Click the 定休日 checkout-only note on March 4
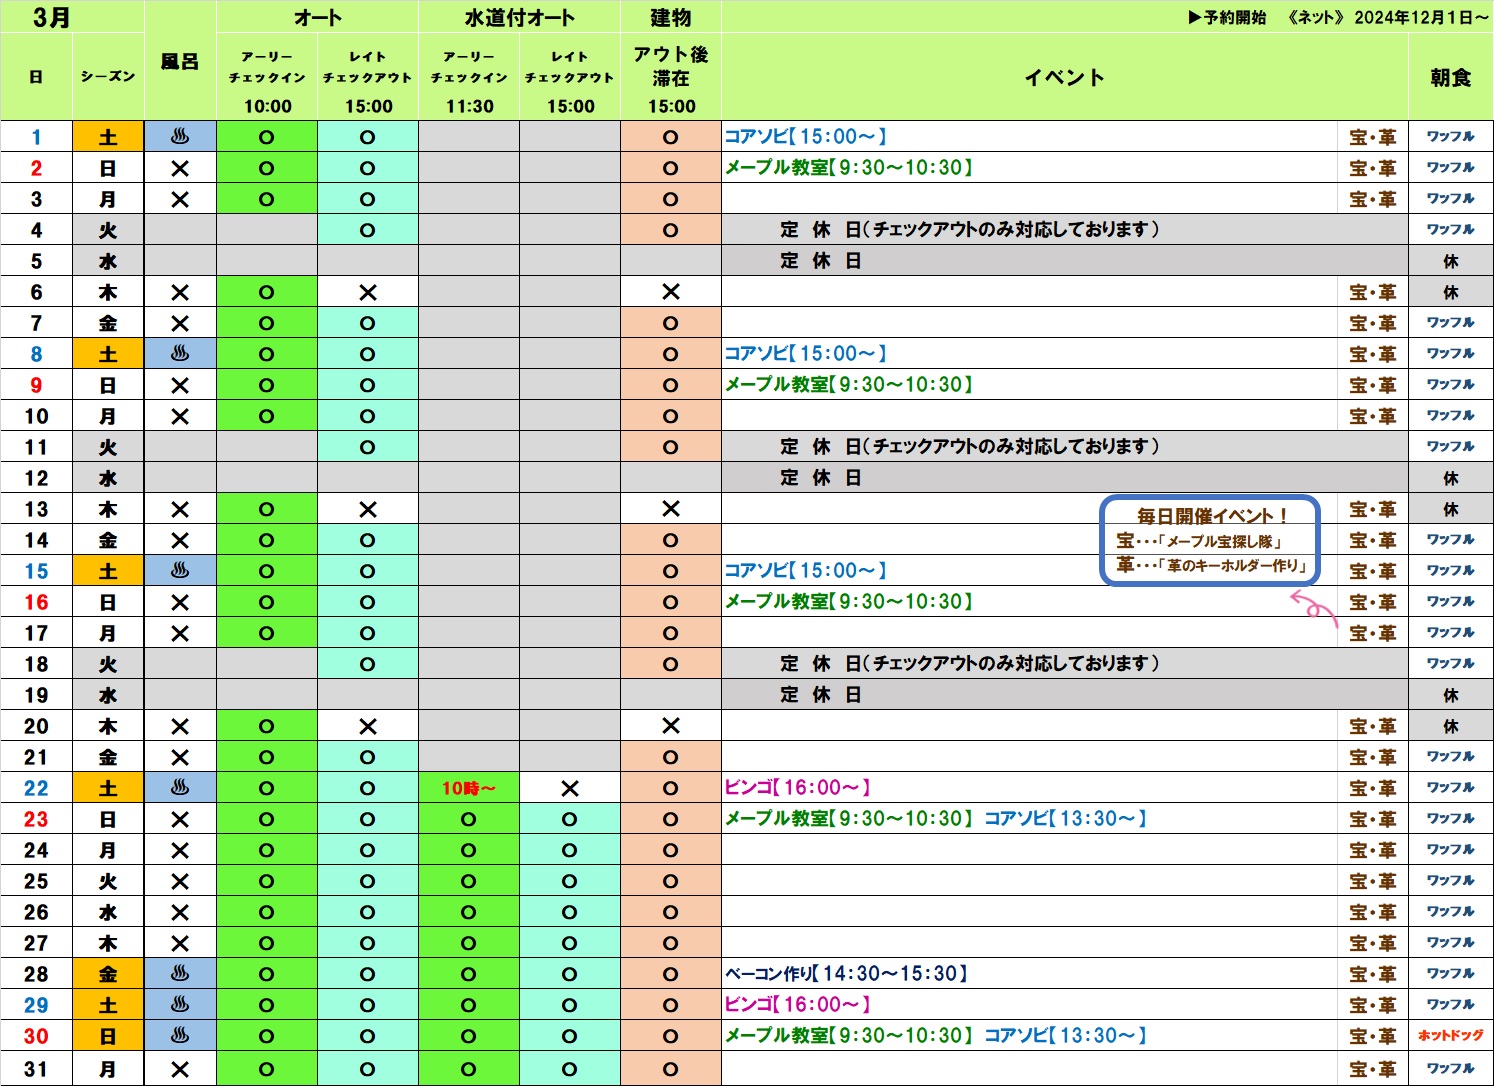Screen dimensions: 1494x1086 [x=970, y=229]
